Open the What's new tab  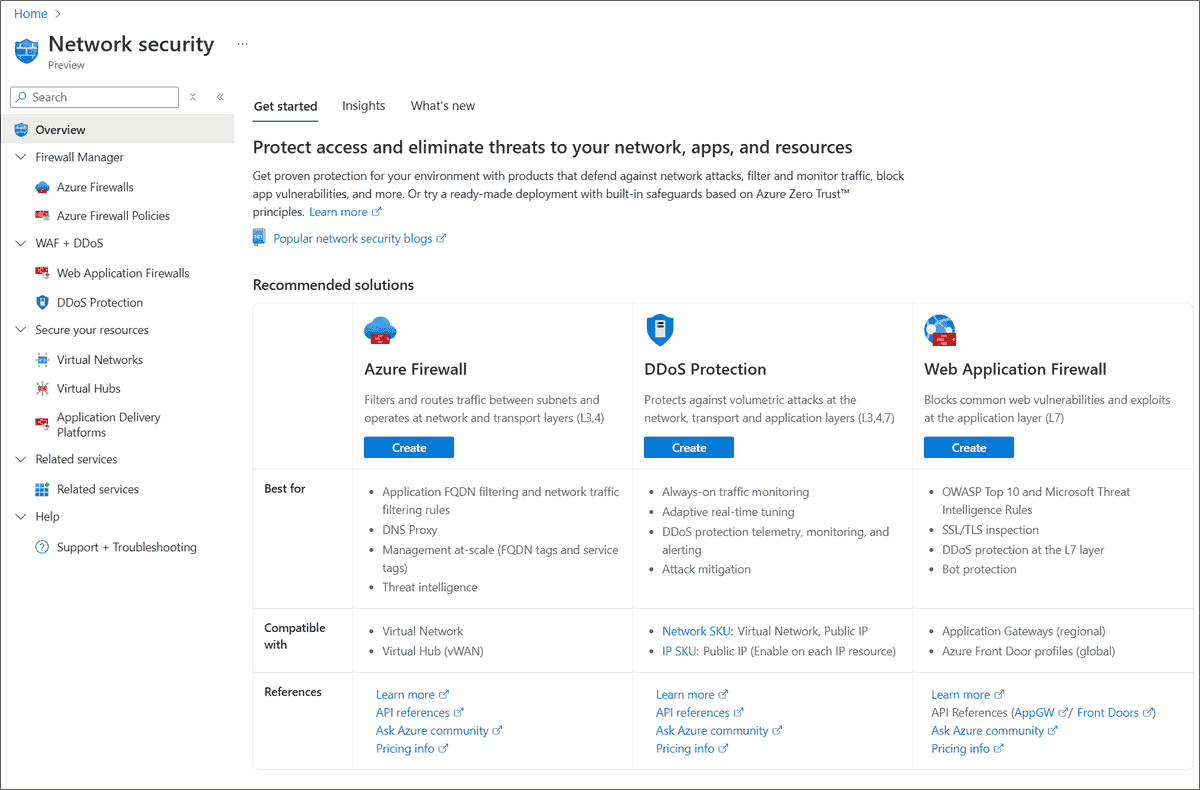443,106
